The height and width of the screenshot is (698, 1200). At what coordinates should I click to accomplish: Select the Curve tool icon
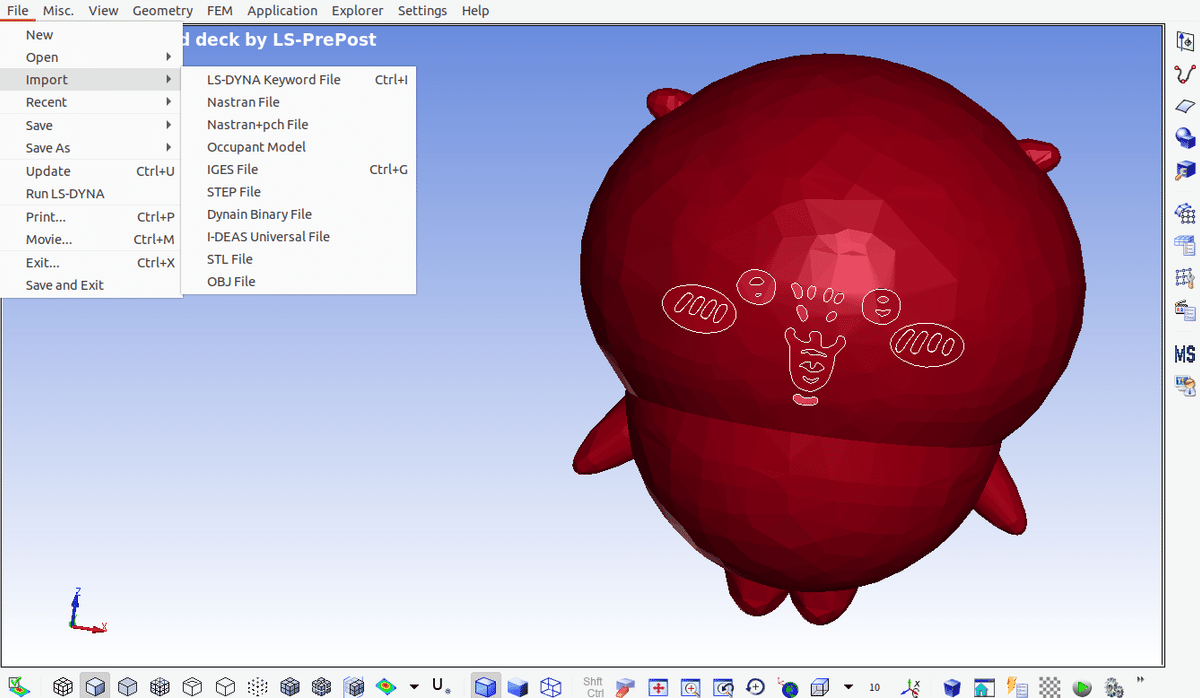coord(1185,75)
